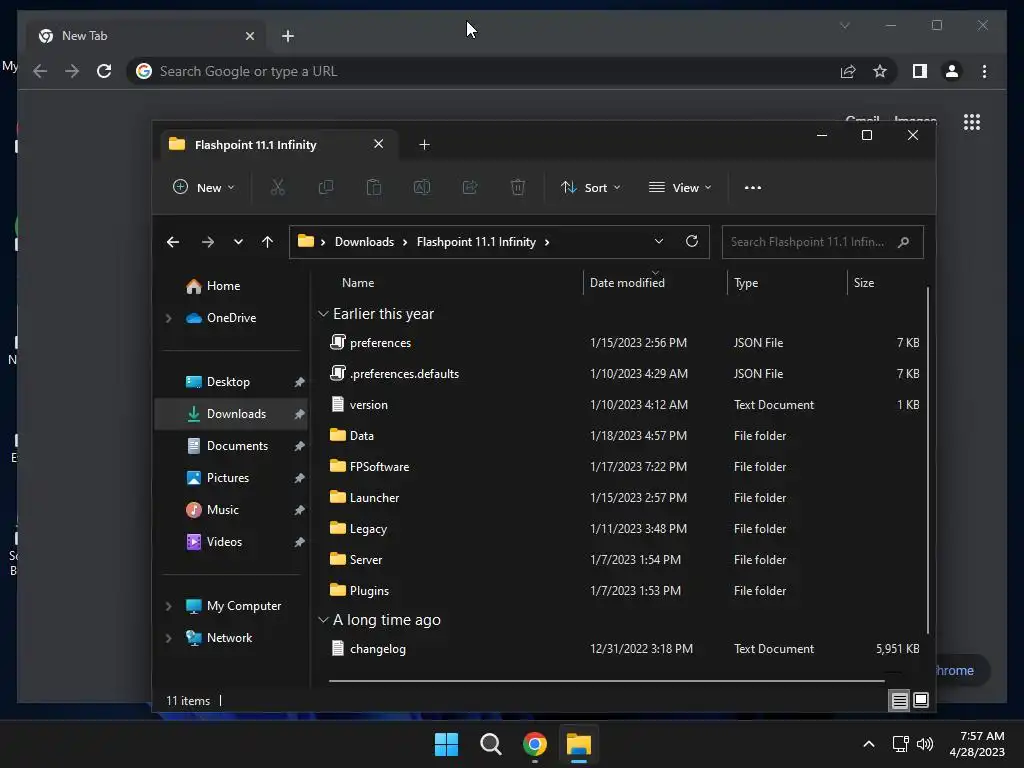Switch to Details view icon in status bar
Viewport: 1024px width, 768px height.
(899, 700)
